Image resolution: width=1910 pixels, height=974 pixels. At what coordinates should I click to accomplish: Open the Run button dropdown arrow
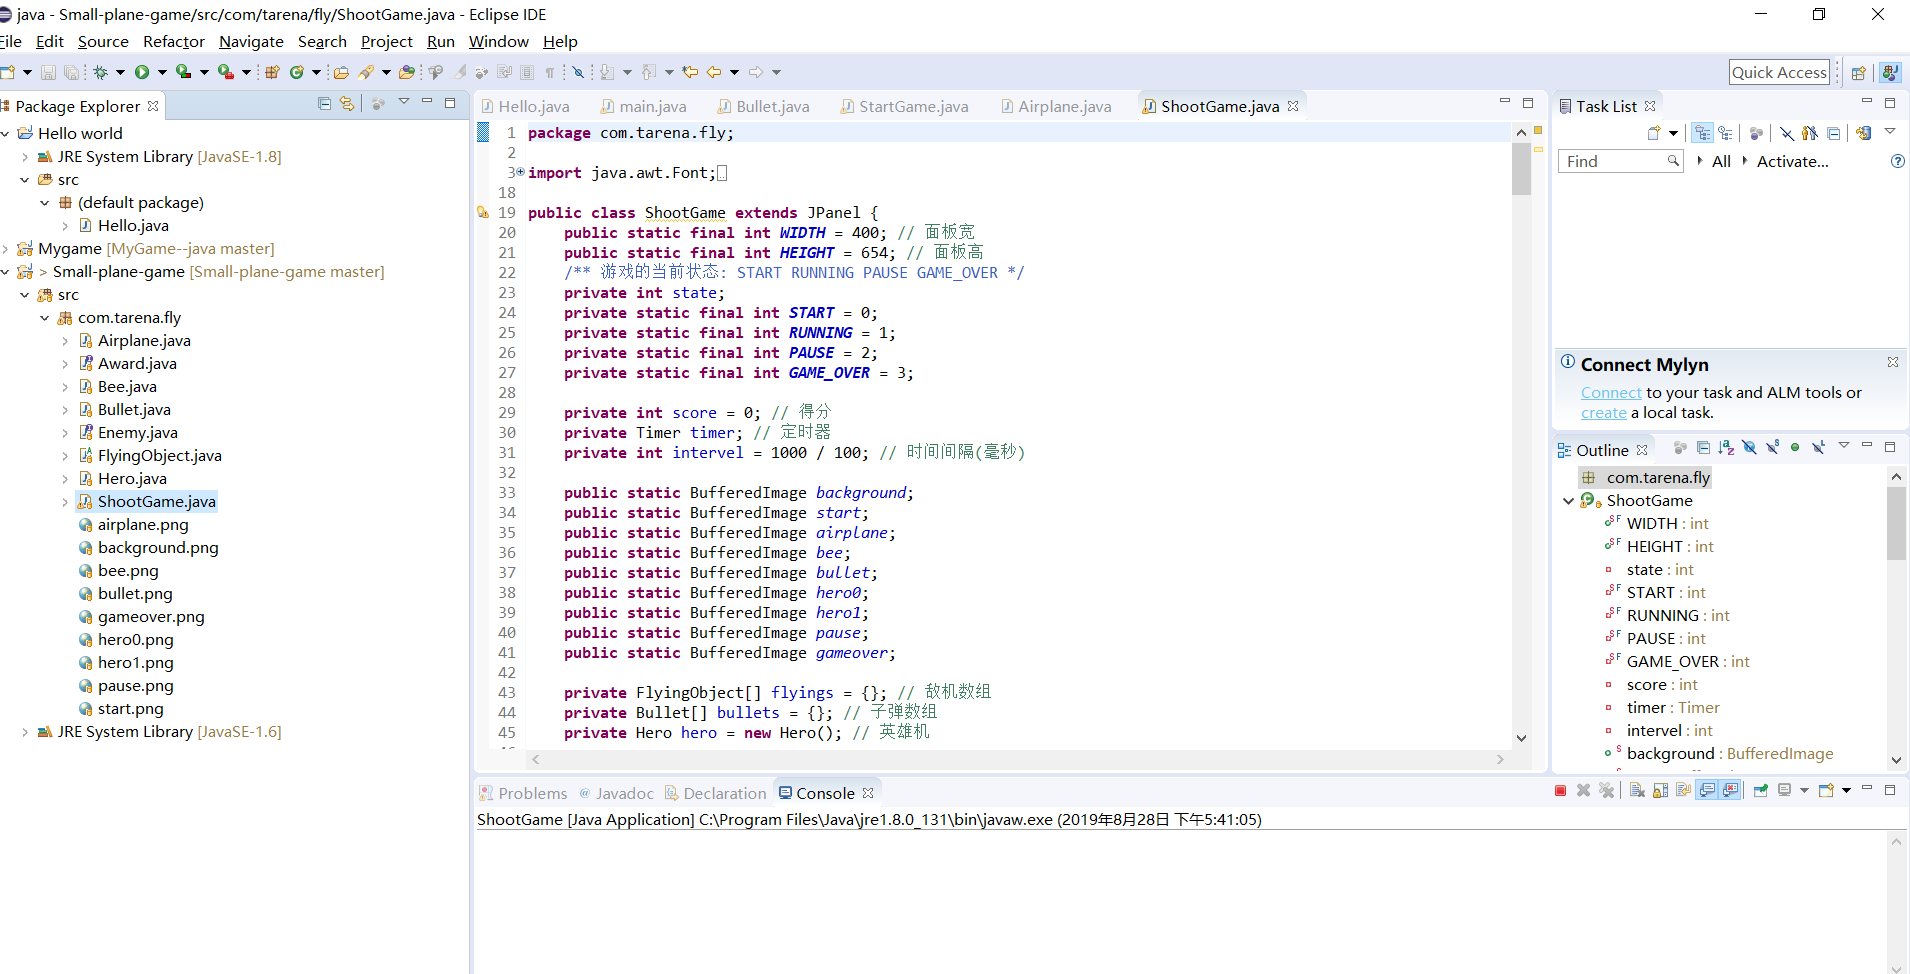(x=162, y=72)
